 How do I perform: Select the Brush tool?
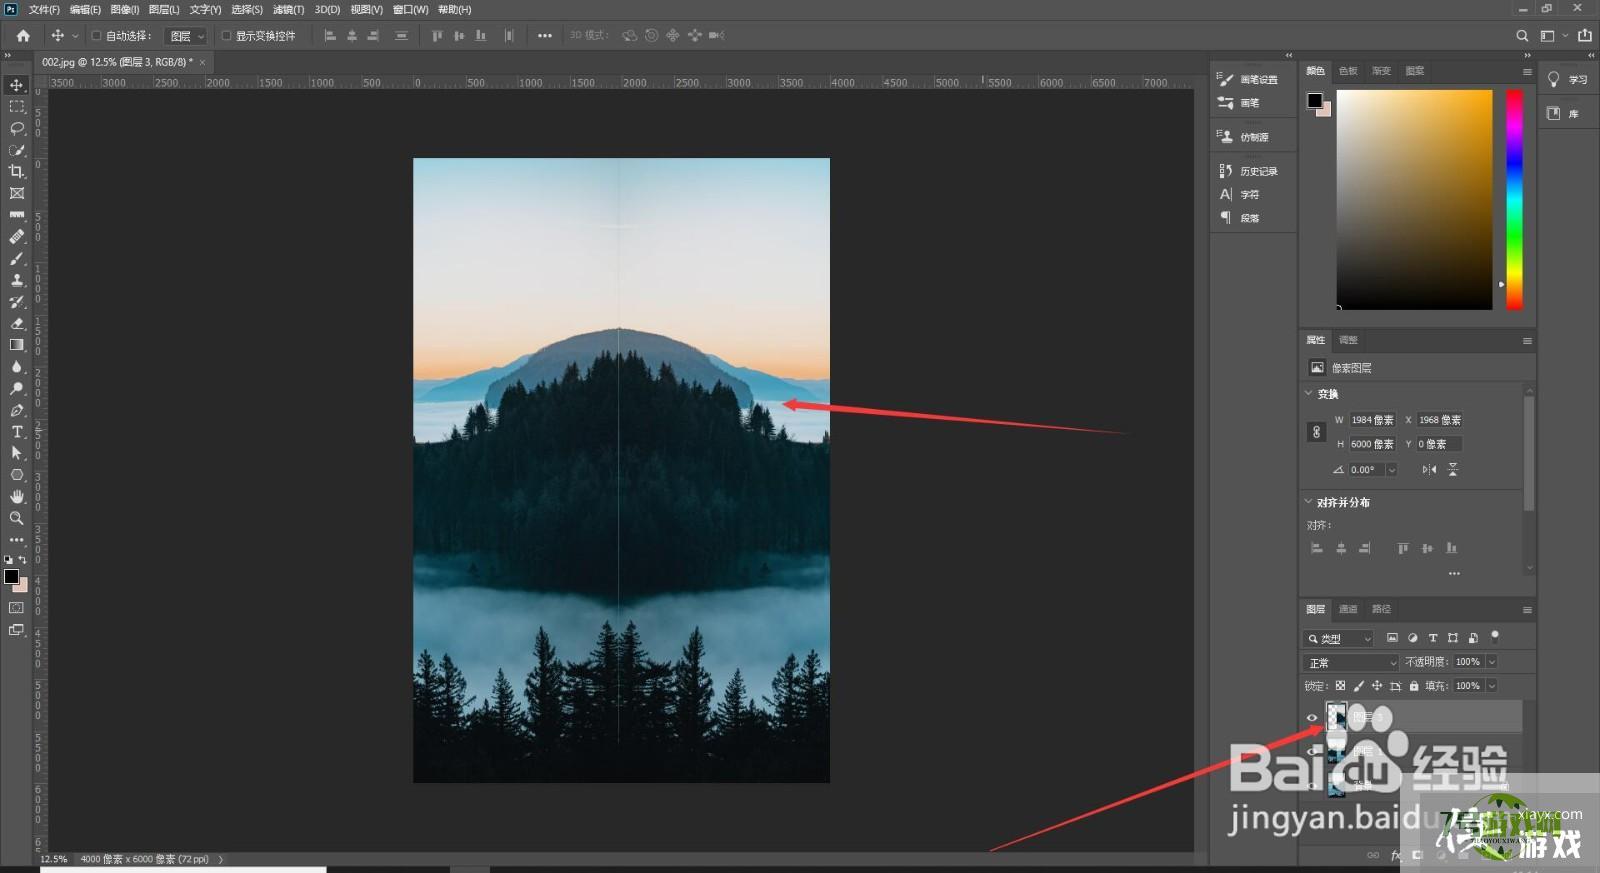coord(17,258)
